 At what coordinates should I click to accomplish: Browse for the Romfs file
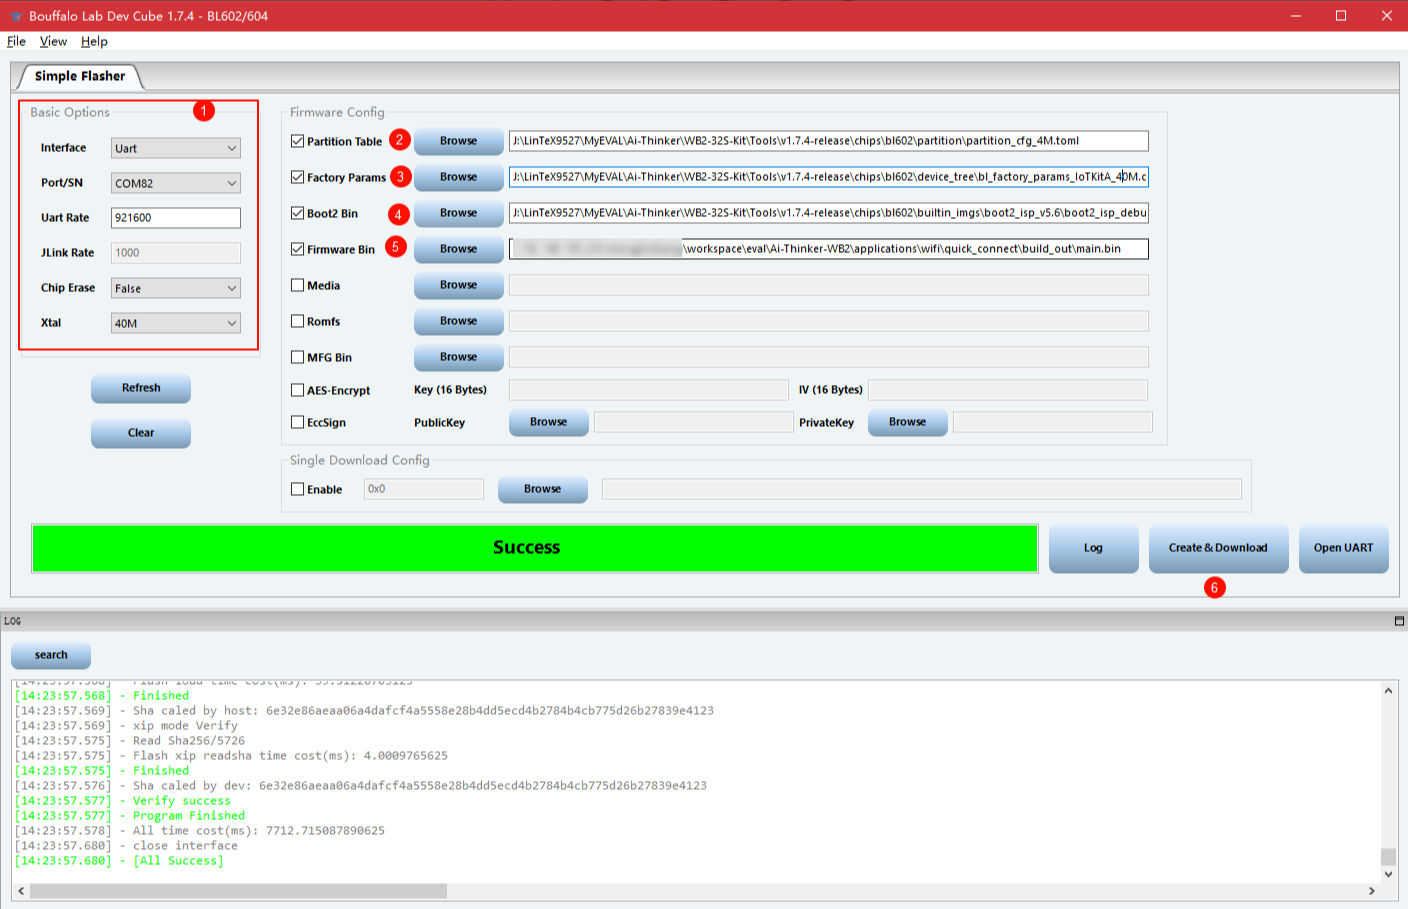459,321
